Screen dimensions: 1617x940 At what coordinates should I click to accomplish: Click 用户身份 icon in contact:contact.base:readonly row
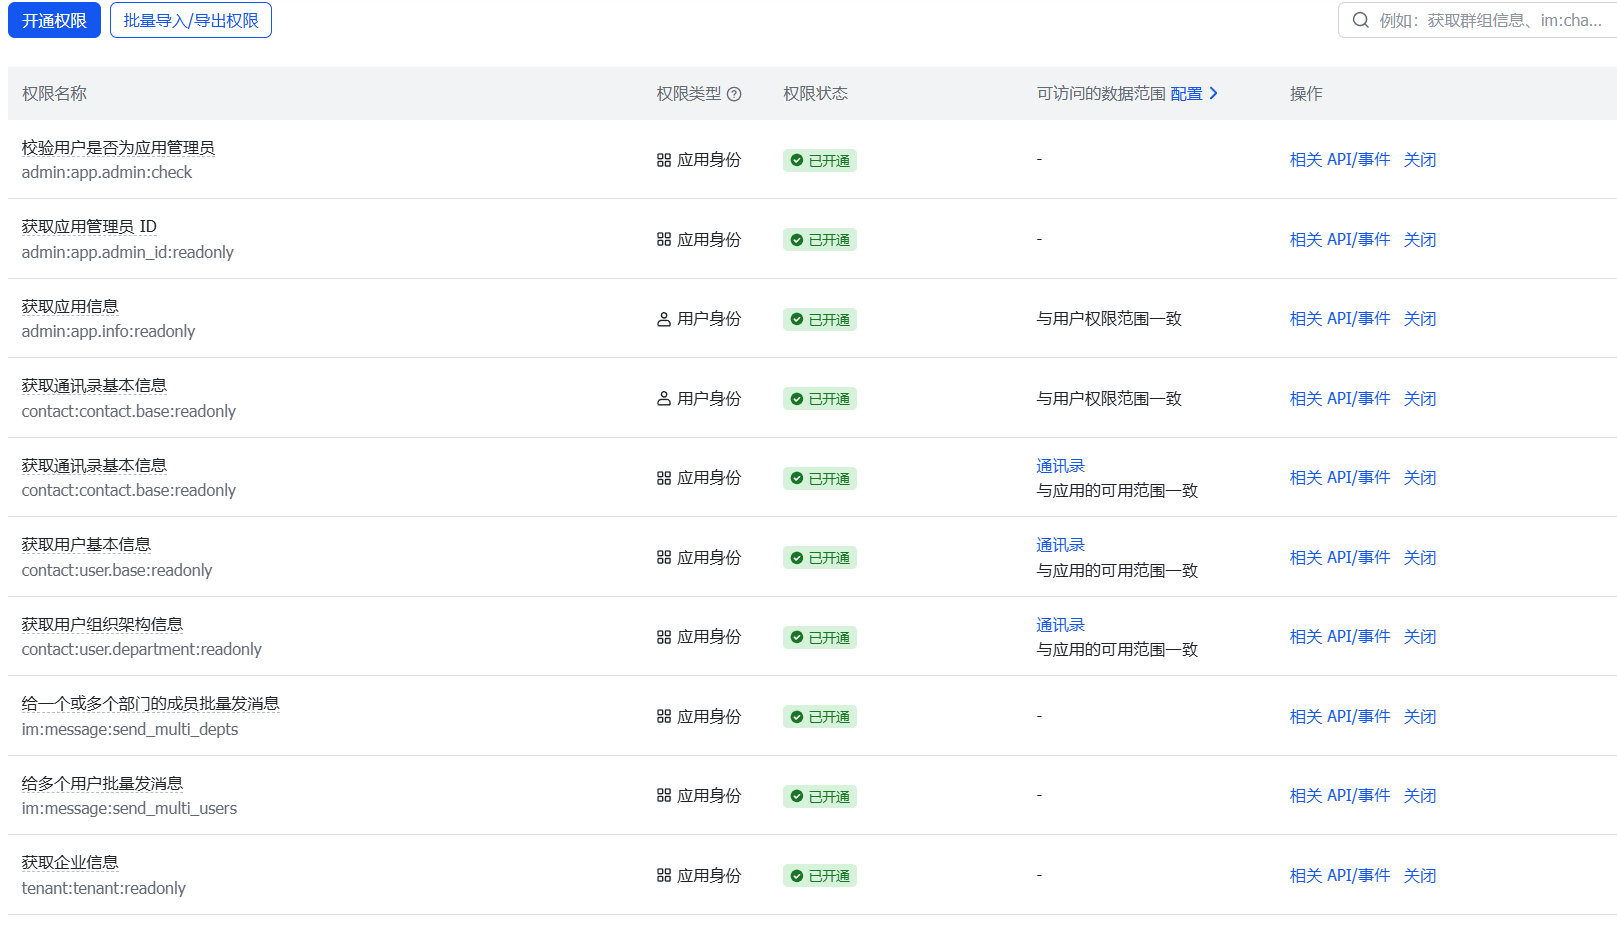[664, 399]
